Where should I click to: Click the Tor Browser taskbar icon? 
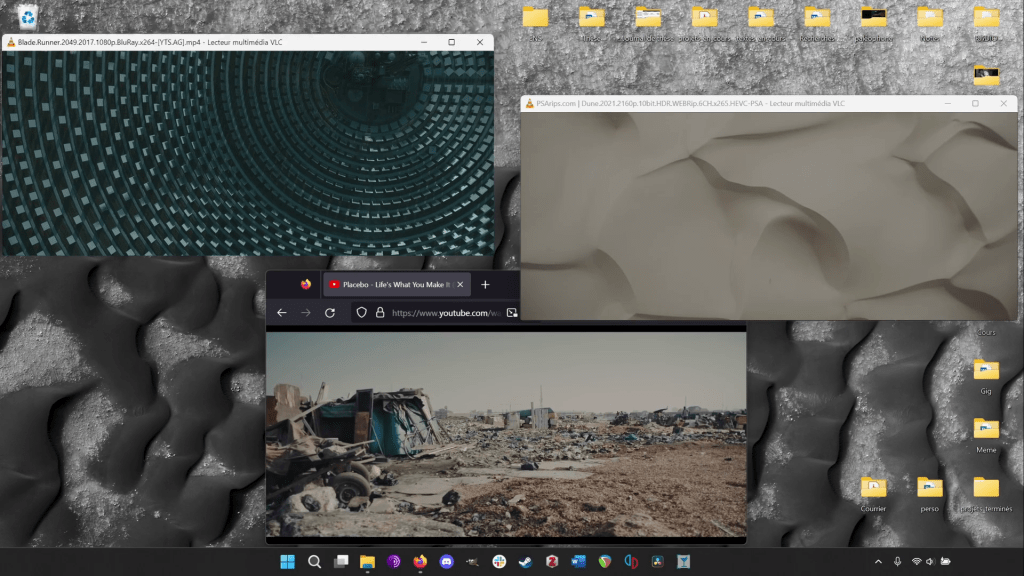point(393,562)
